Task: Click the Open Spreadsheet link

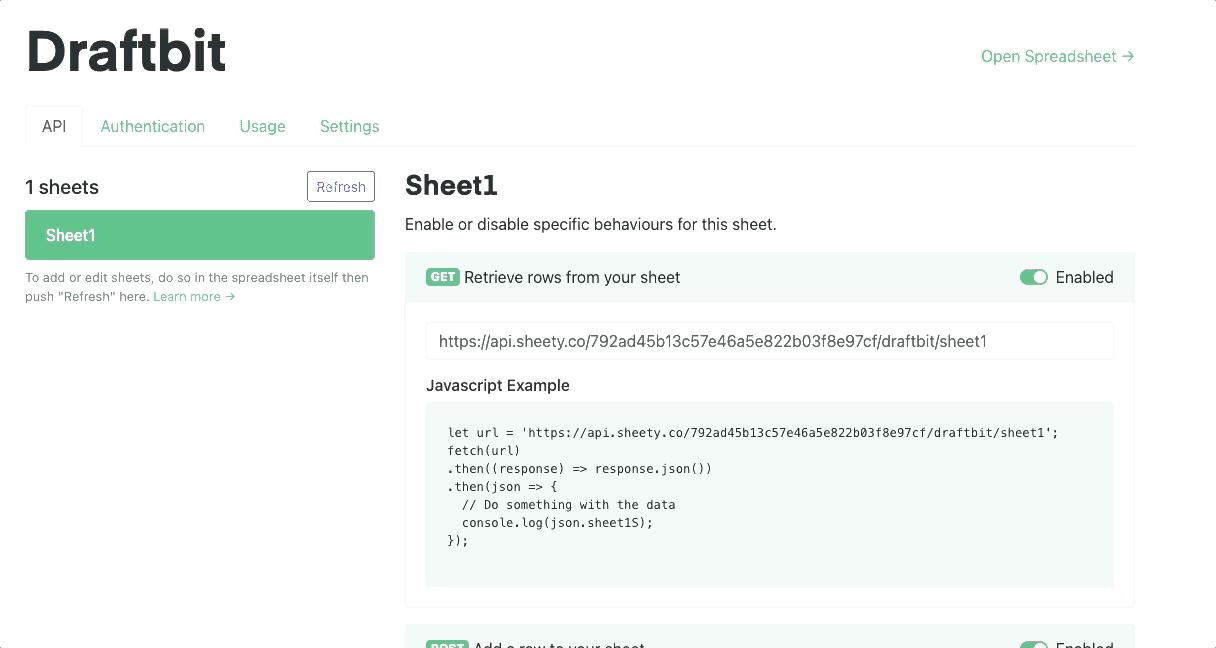Action: click(1057, 56)
